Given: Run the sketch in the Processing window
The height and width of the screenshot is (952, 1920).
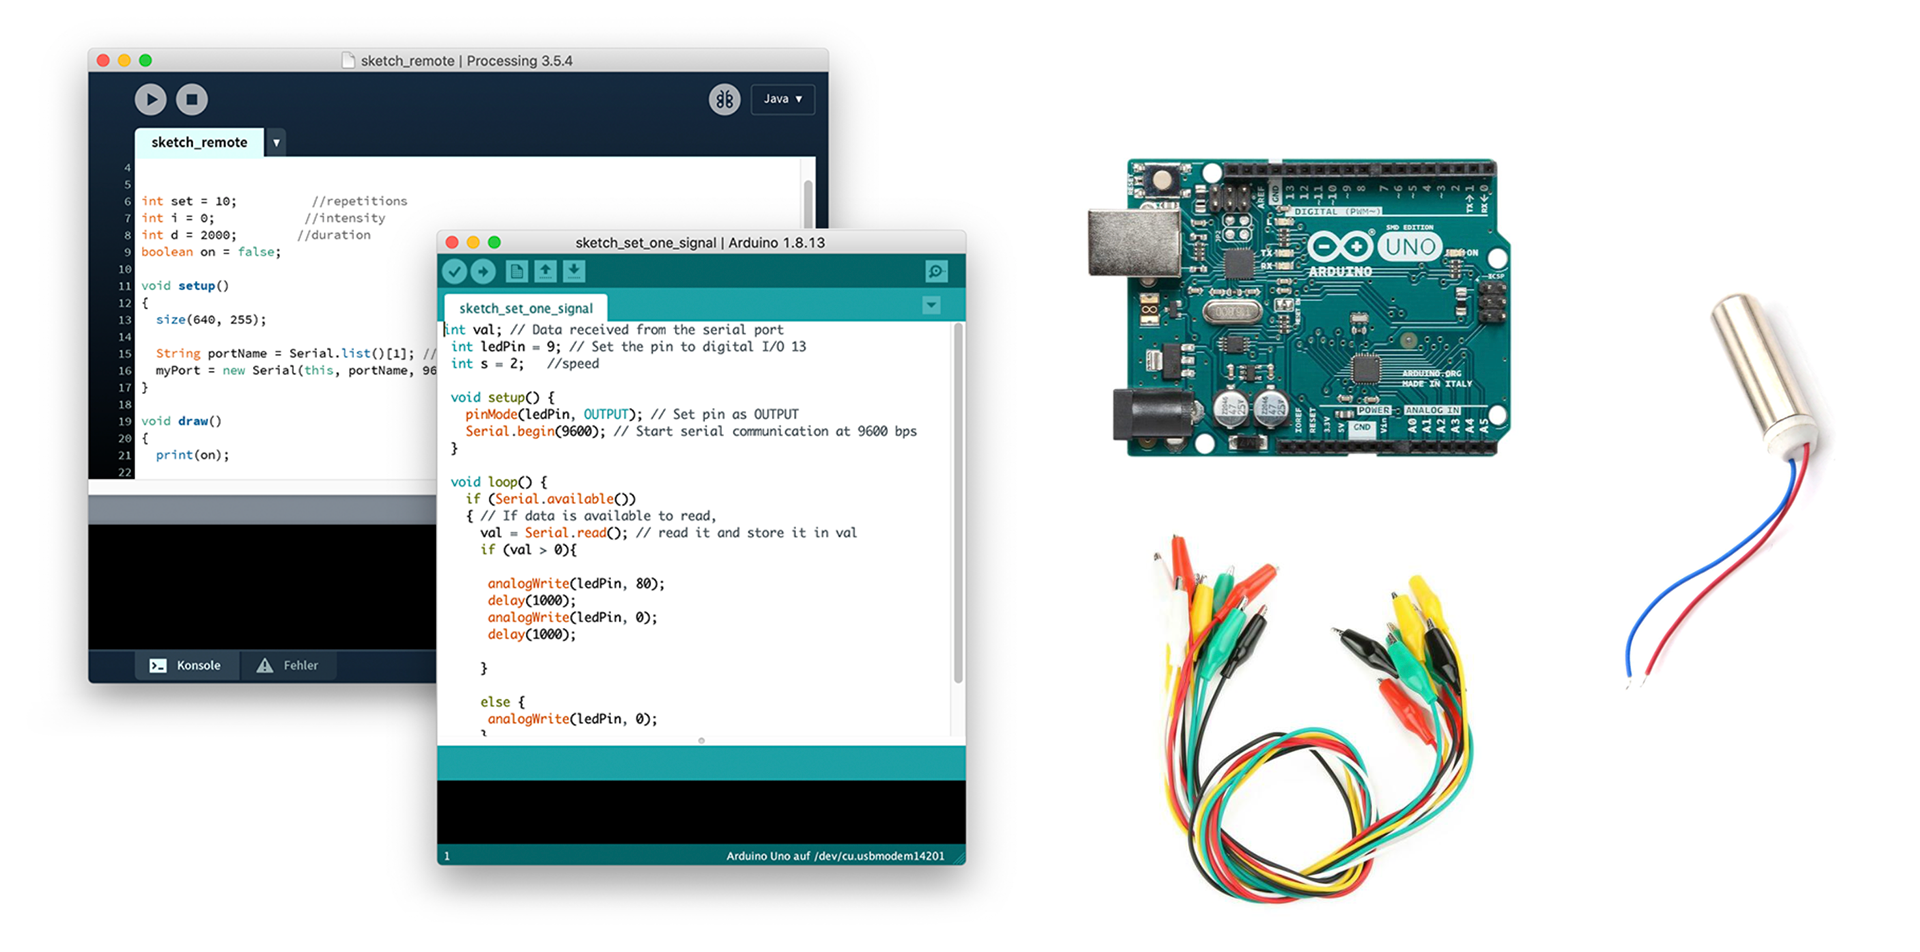Looking at the screenshot, I should [151, 99].
